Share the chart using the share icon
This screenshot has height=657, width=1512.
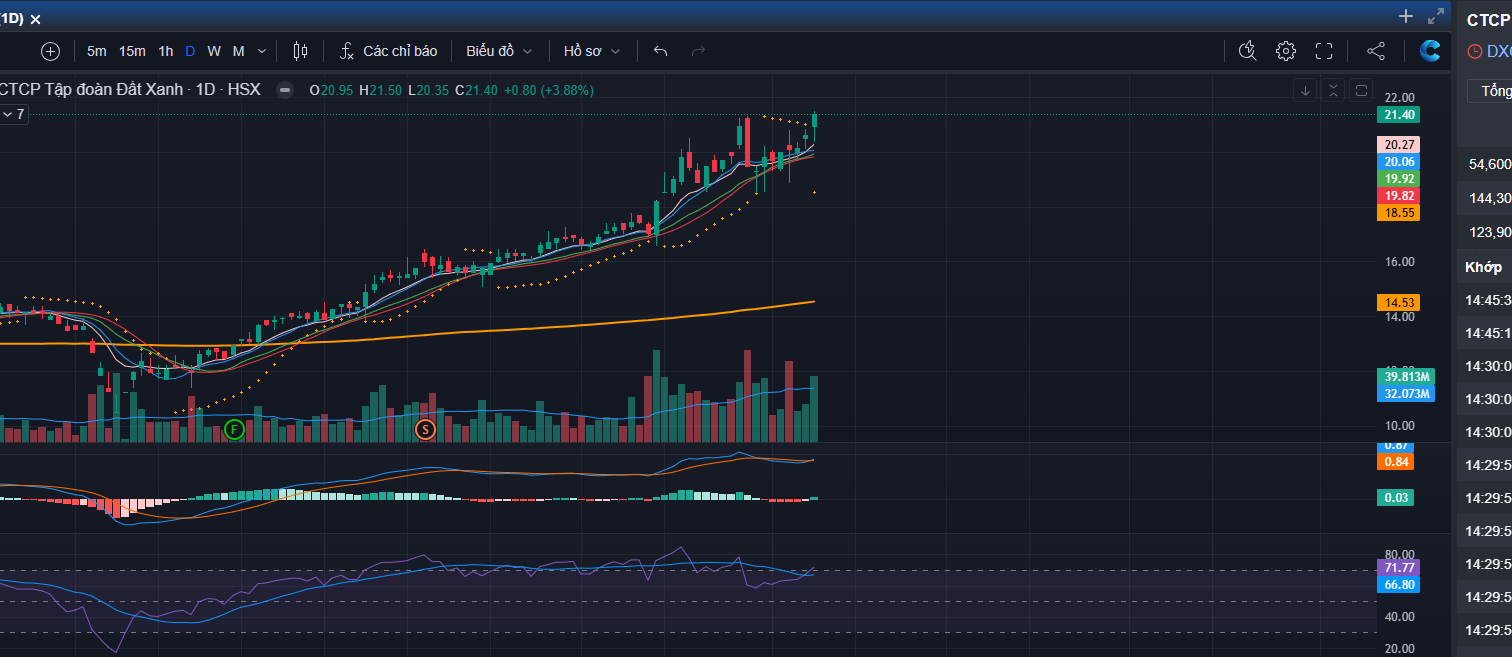1376,51
